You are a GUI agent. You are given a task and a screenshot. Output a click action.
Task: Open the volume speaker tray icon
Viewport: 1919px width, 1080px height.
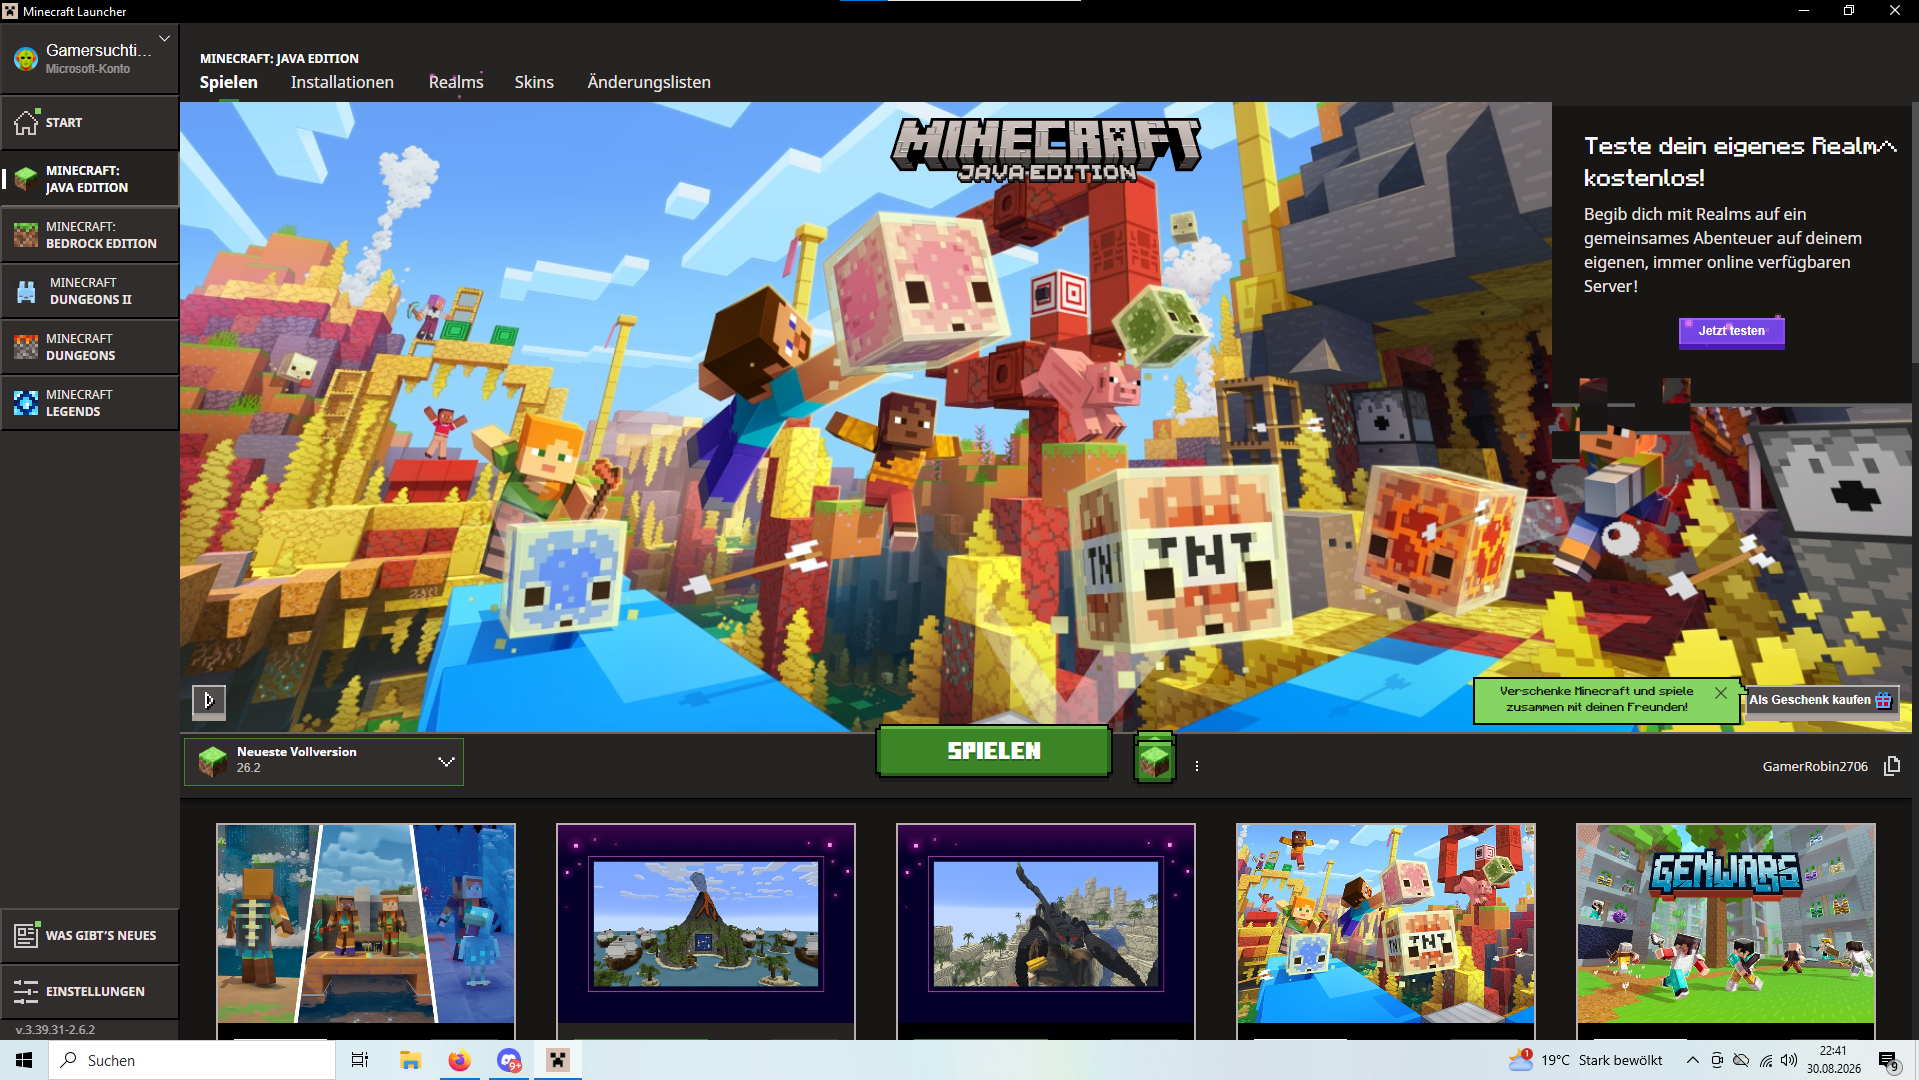pyautogui.click(x=1789, y=1060)
